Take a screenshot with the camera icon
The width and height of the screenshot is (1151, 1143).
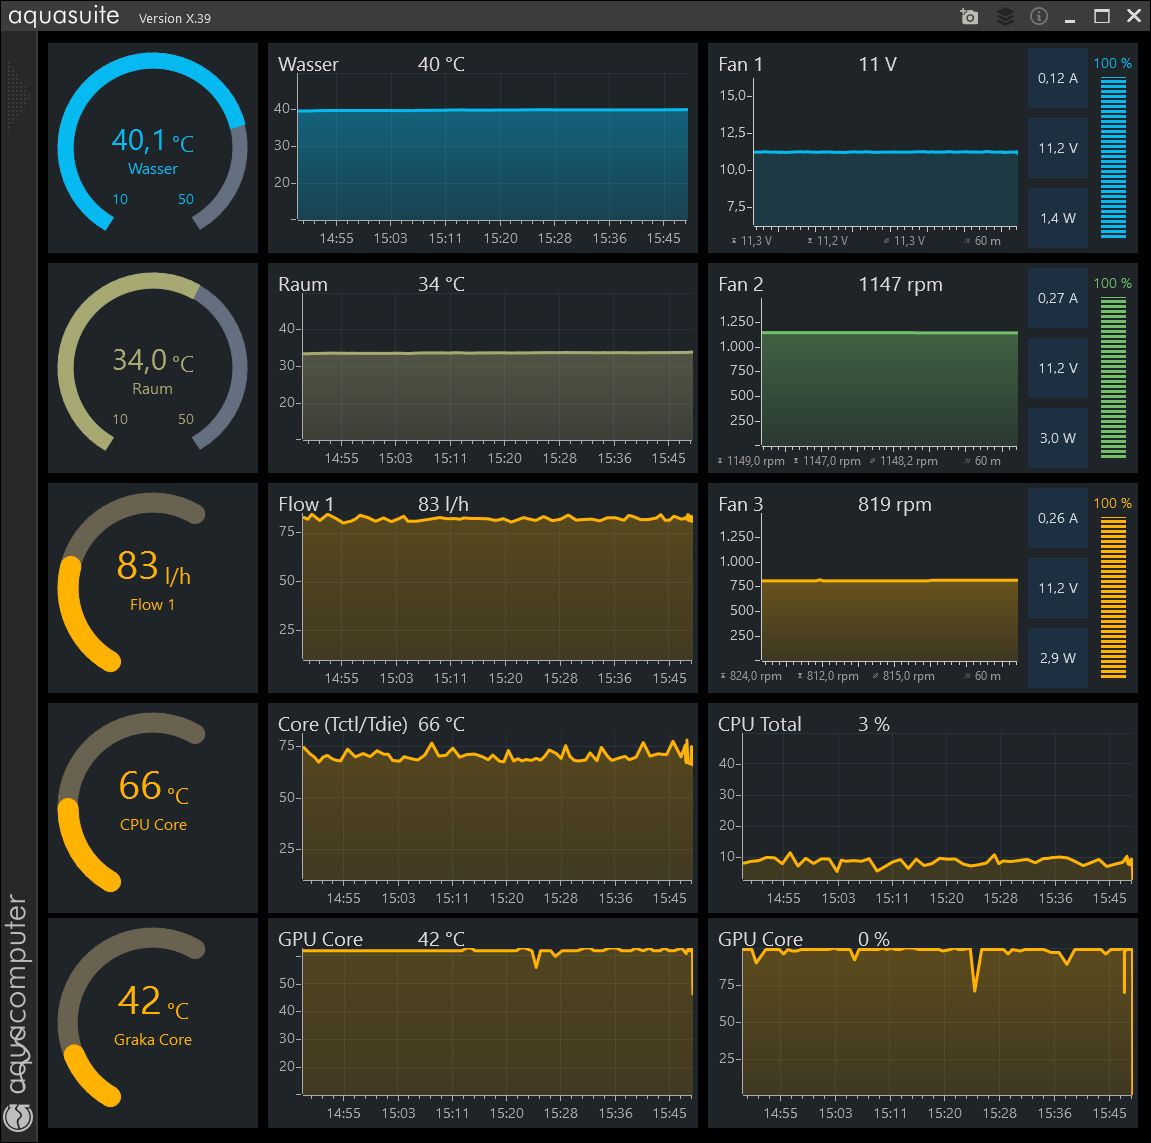click(969, 16)
